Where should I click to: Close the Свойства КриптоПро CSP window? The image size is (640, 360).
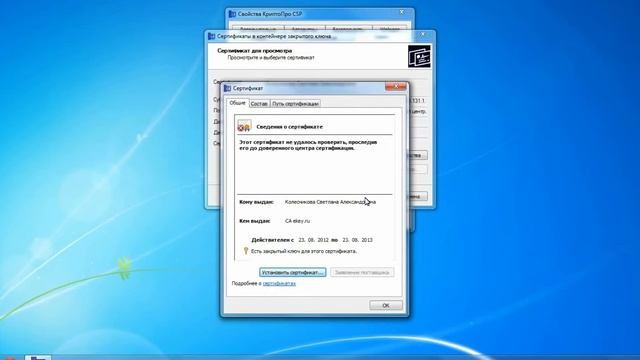pos(402,13)
